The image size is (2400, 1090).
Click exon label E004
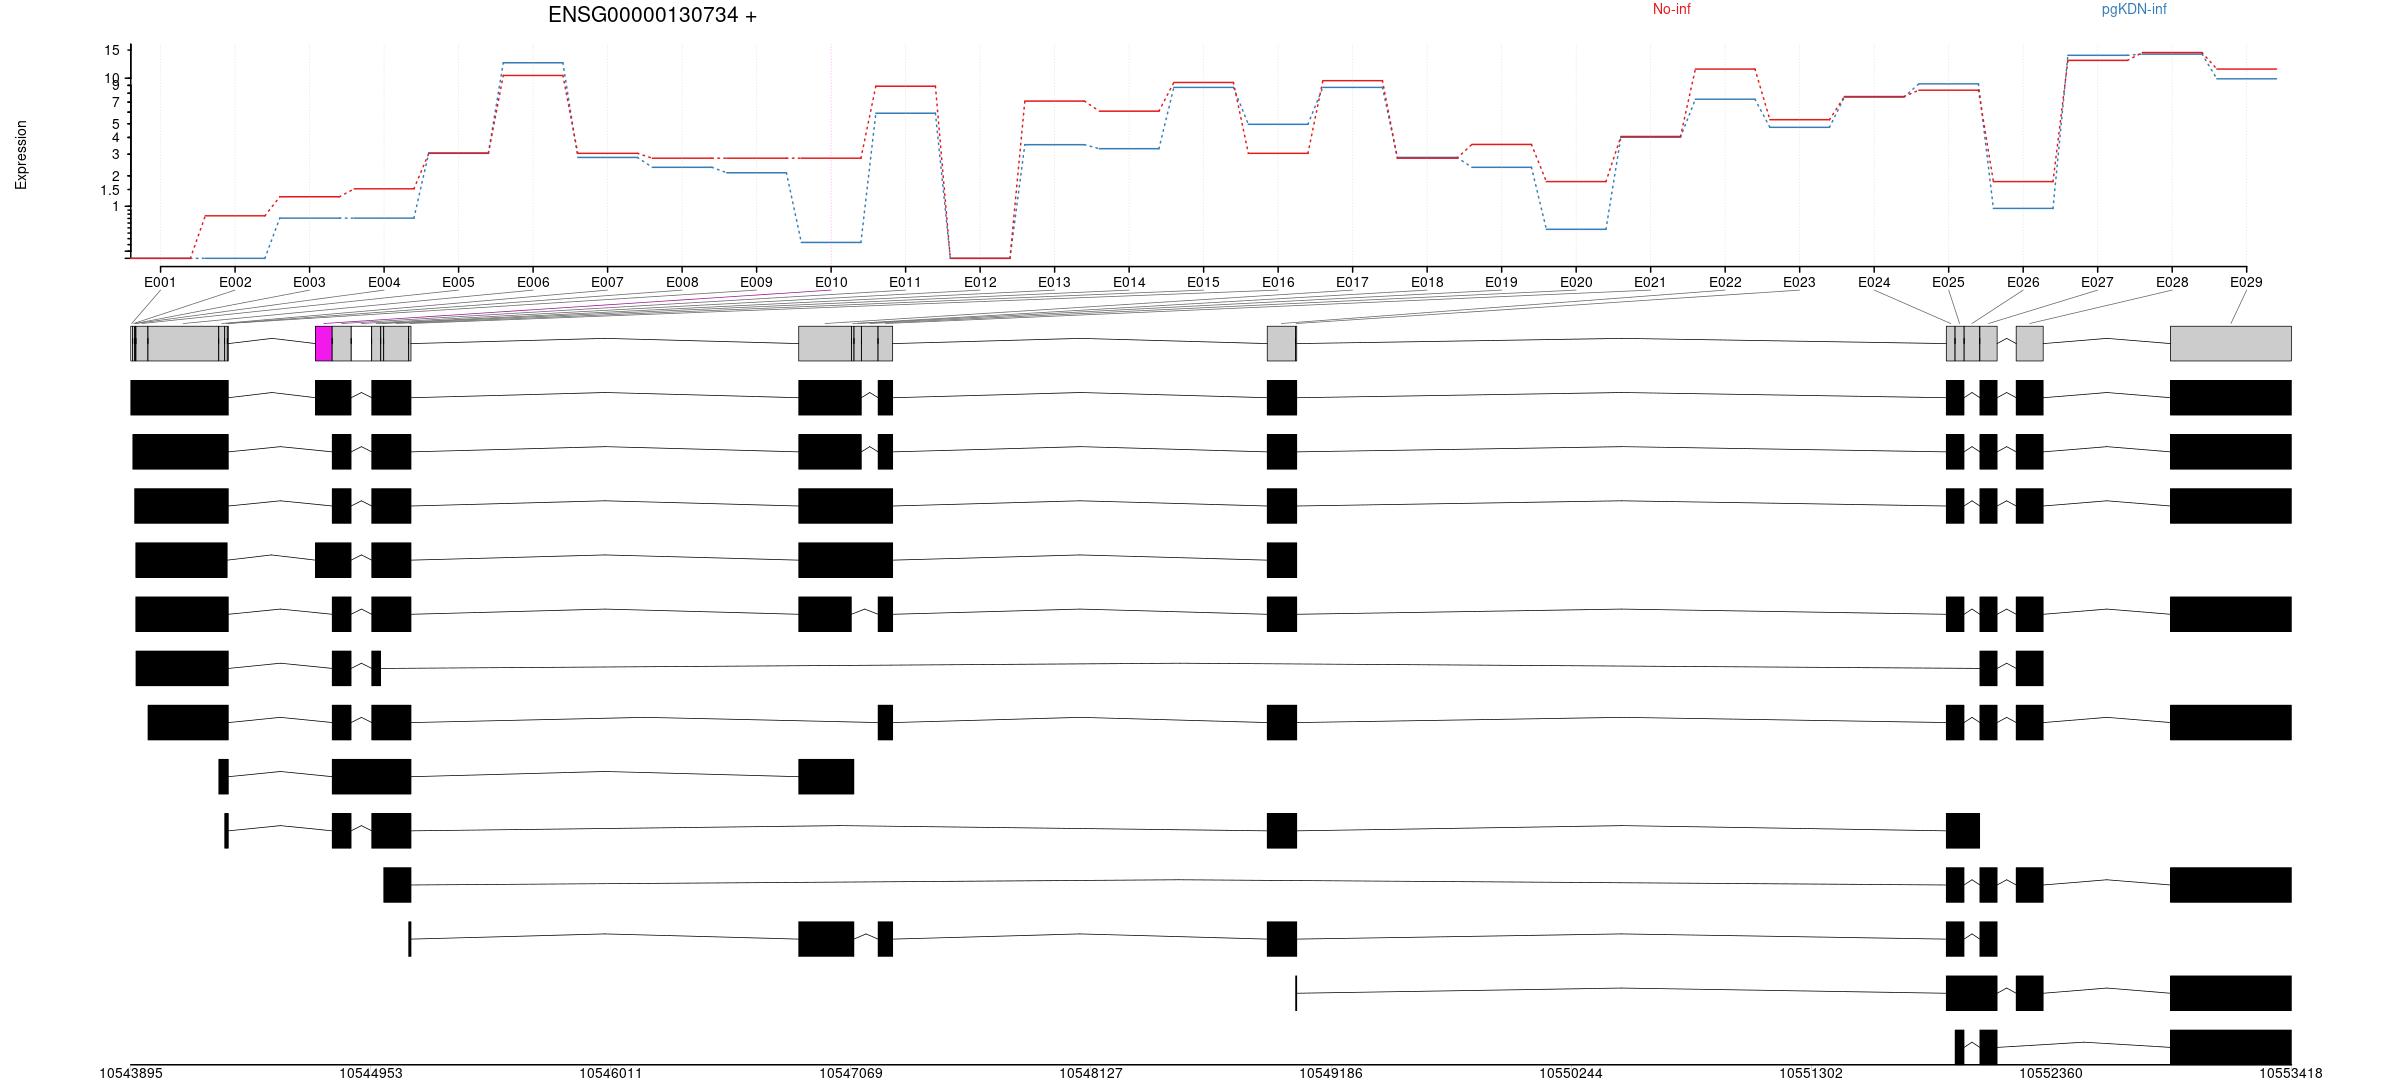coord(384,282)
